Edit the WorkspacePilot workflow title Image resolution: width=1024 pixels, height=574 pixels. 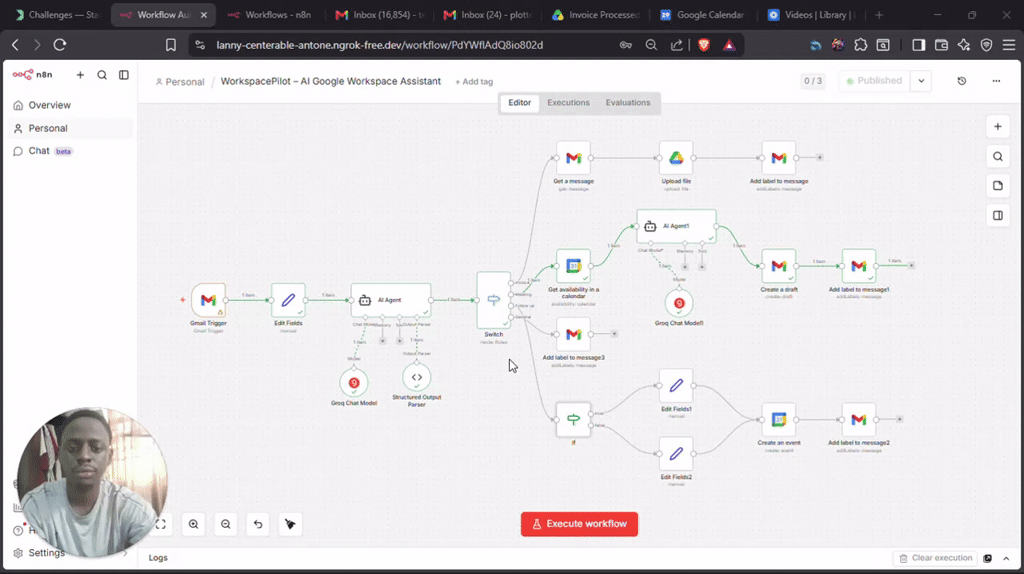coord(330,81)
